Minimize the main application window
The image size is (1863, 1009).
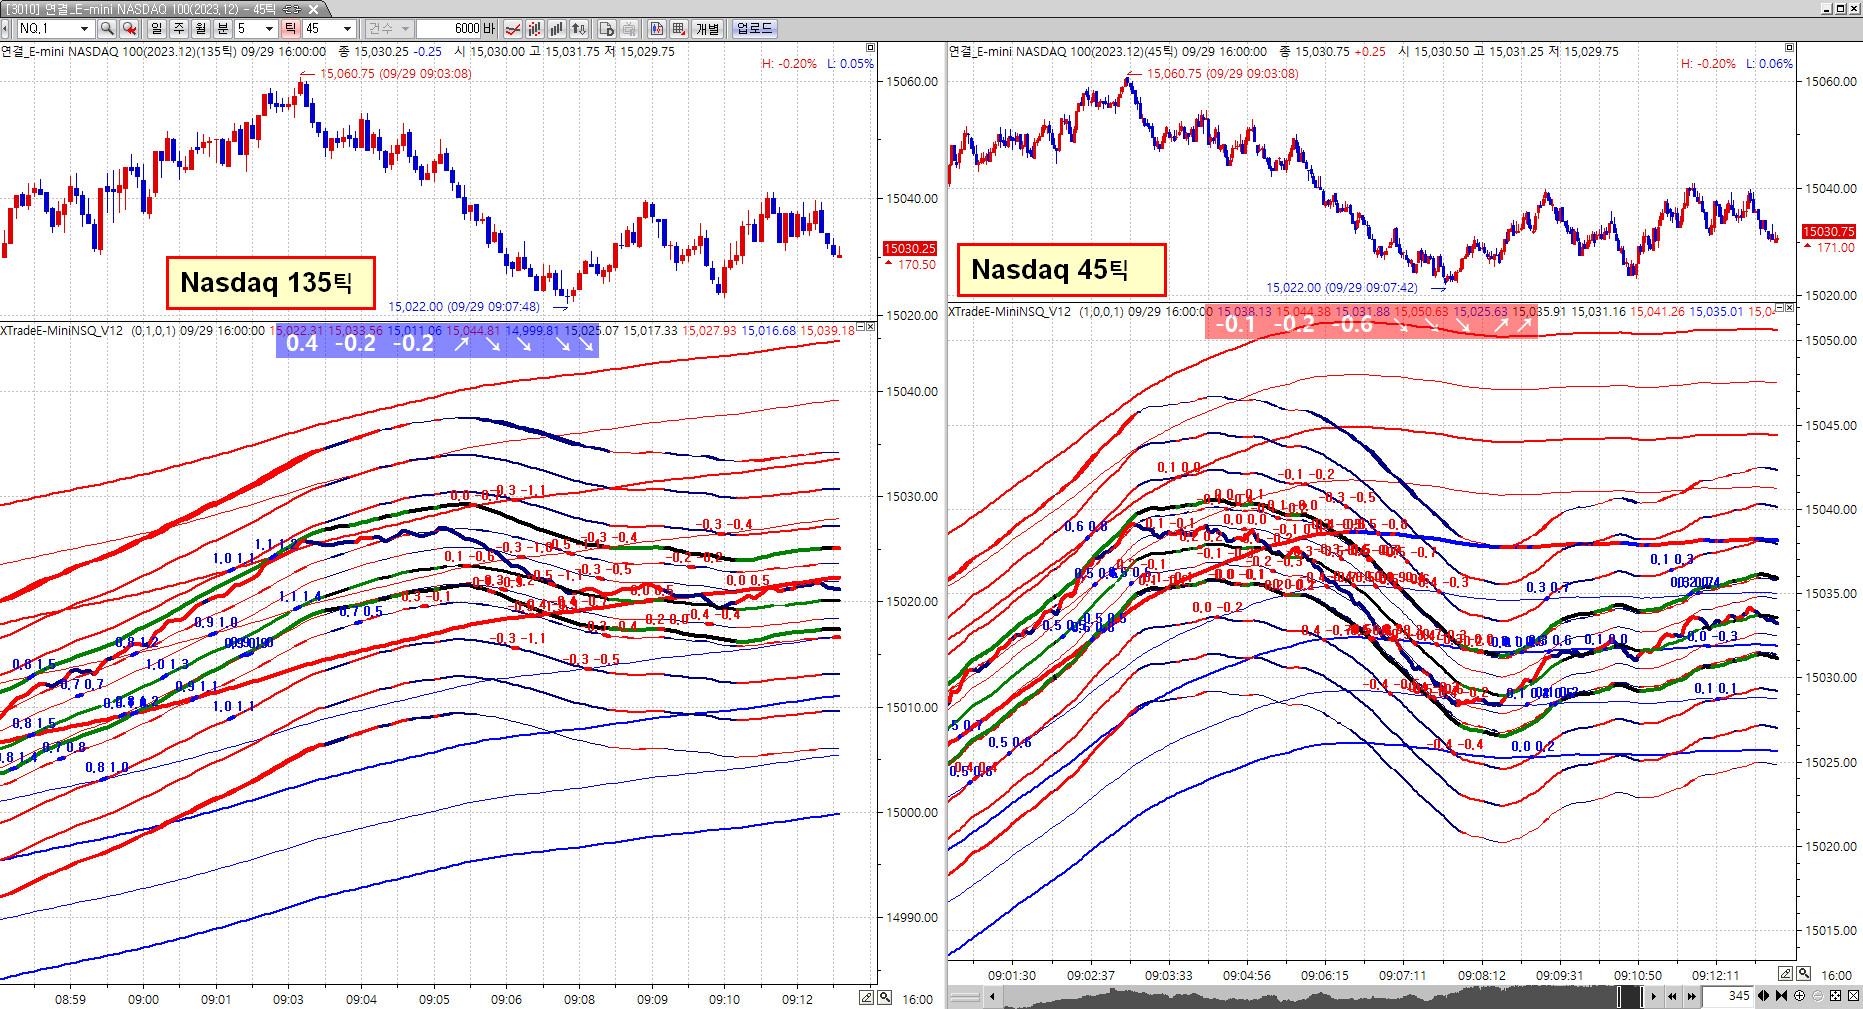click(x=1827, y=8)
